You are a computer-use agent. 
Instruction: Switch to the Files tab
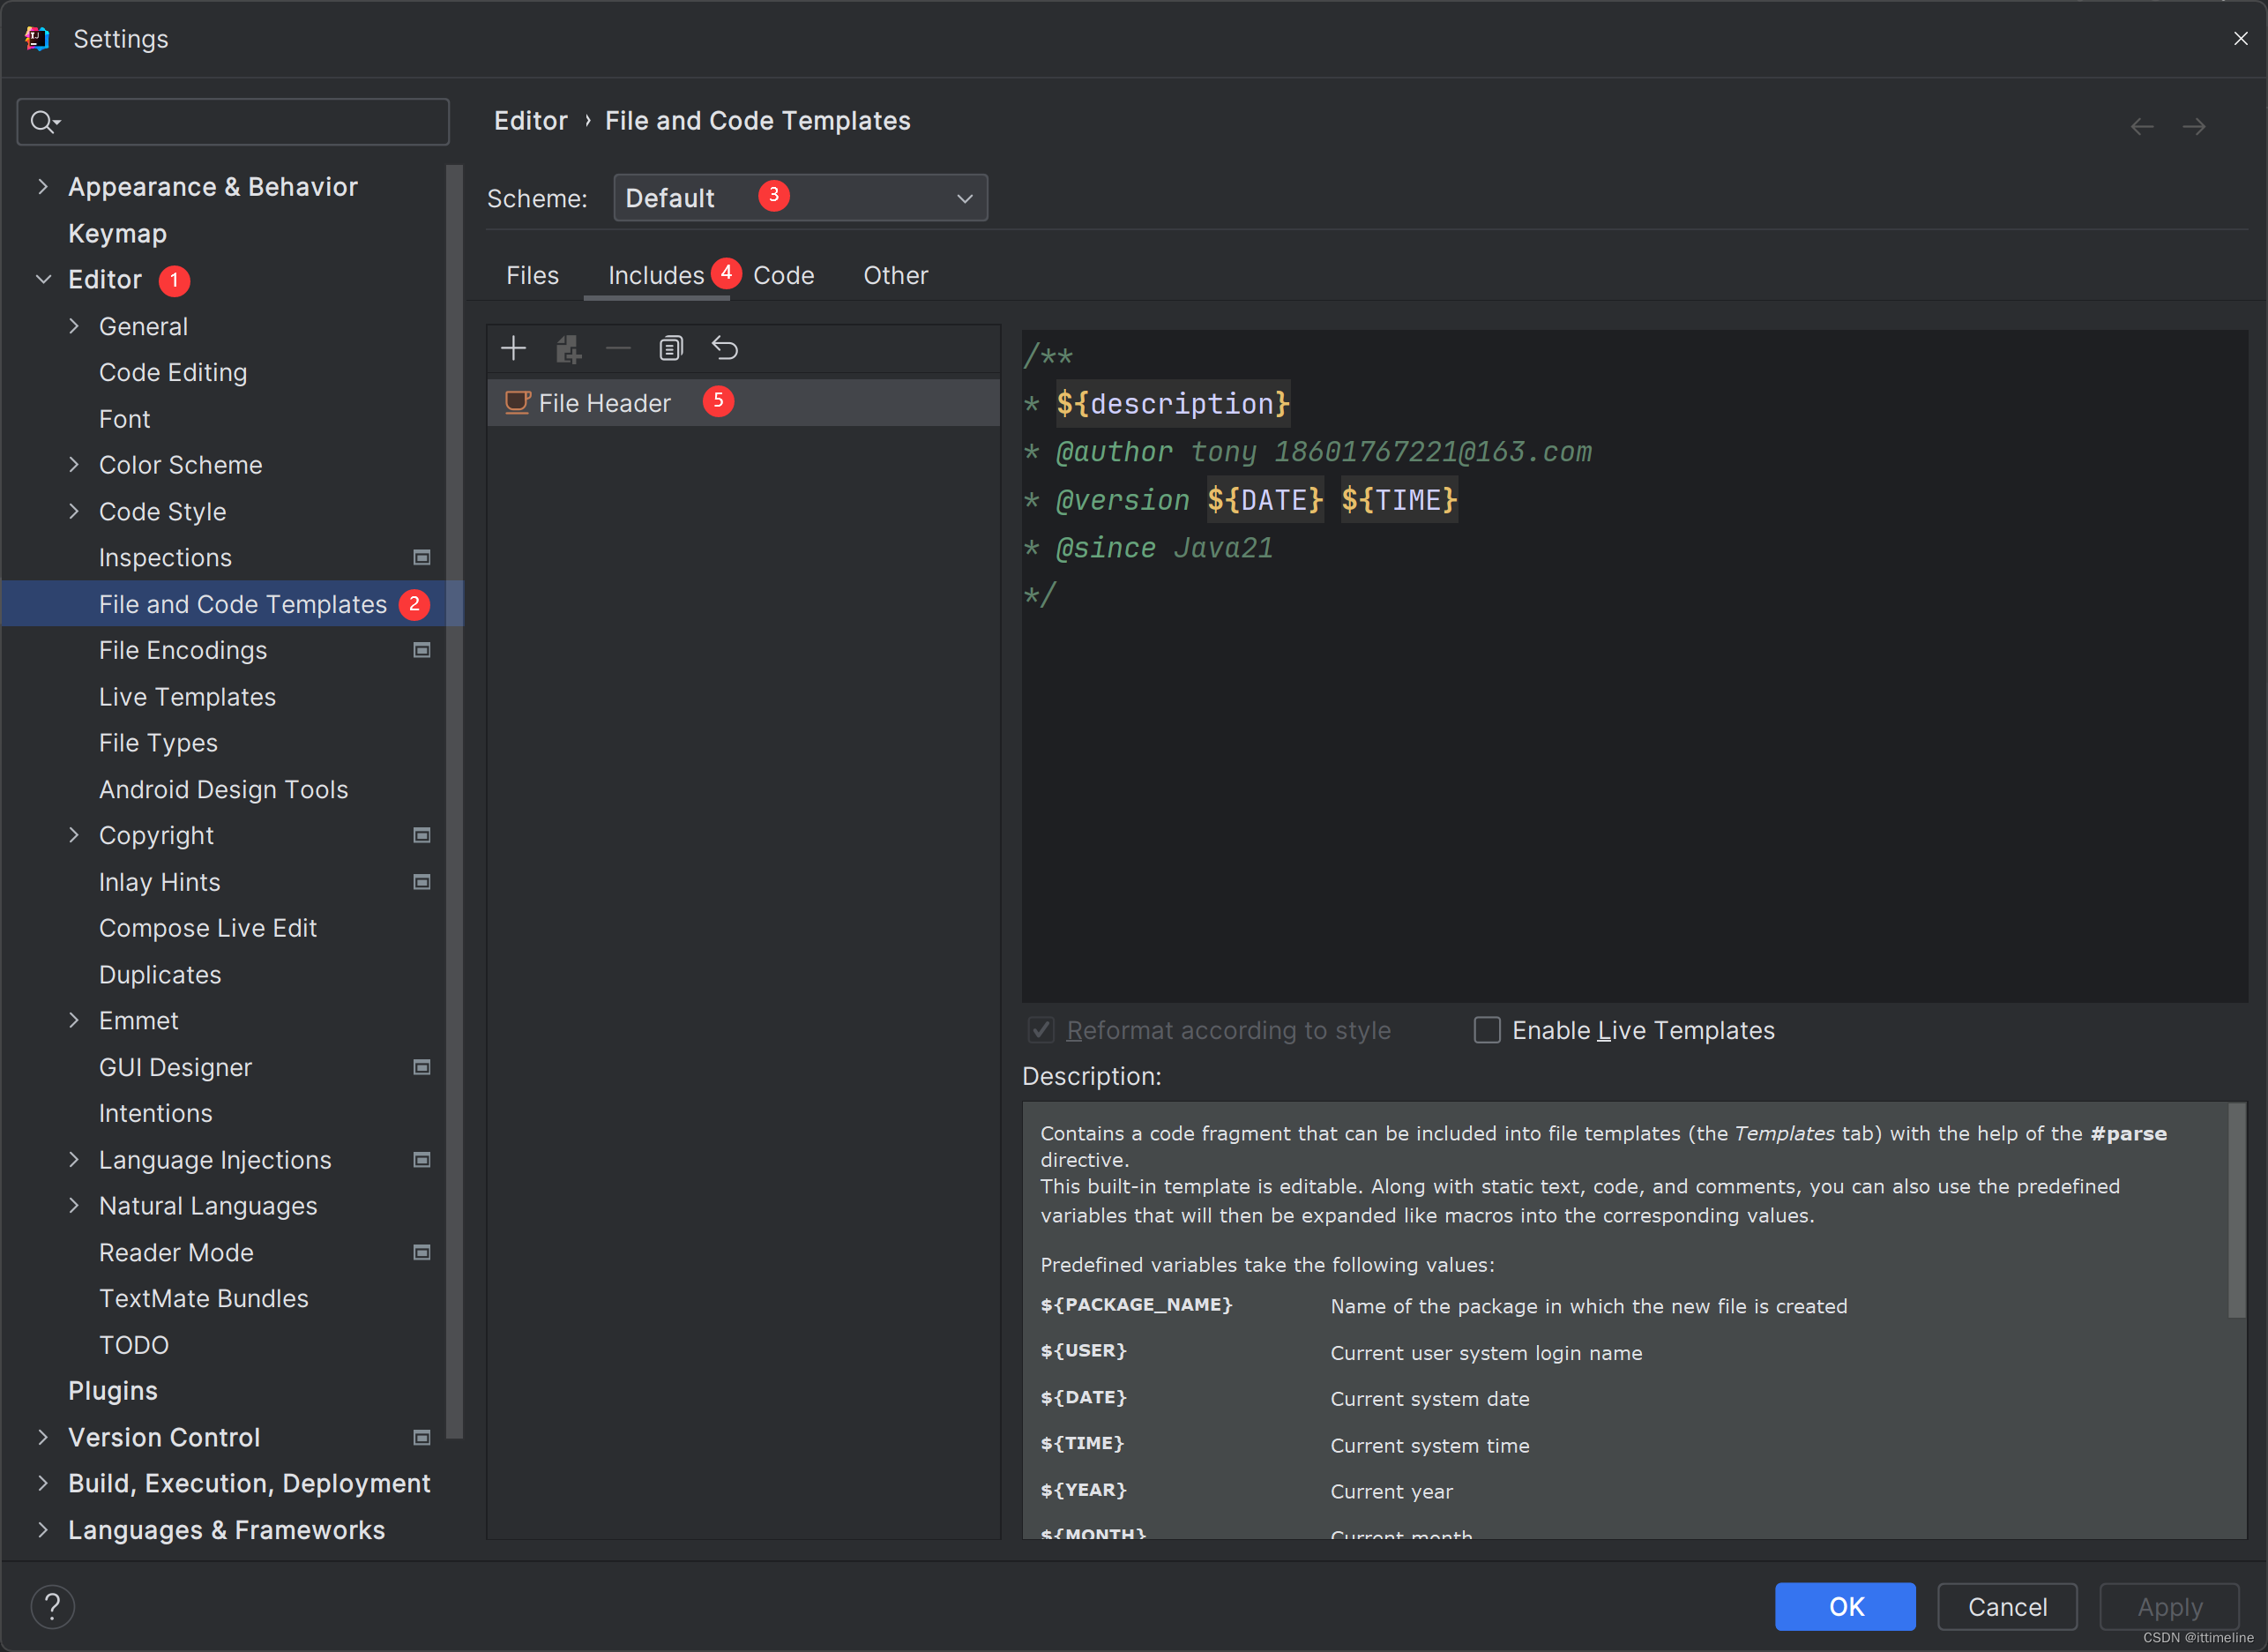(x=532, y=275)
